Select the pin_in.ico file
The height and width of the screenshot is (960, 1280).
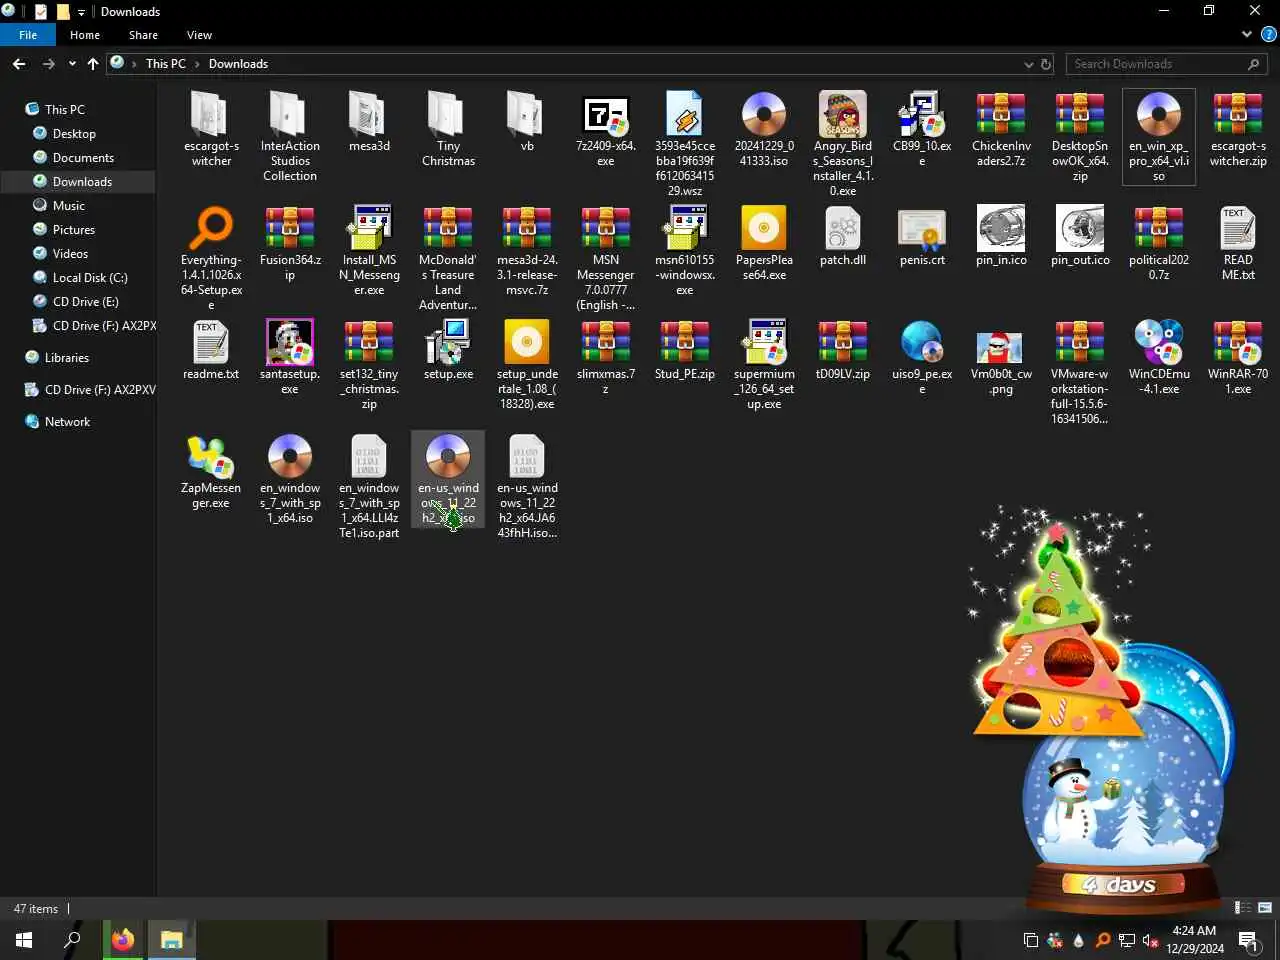tap(1001, 236)
